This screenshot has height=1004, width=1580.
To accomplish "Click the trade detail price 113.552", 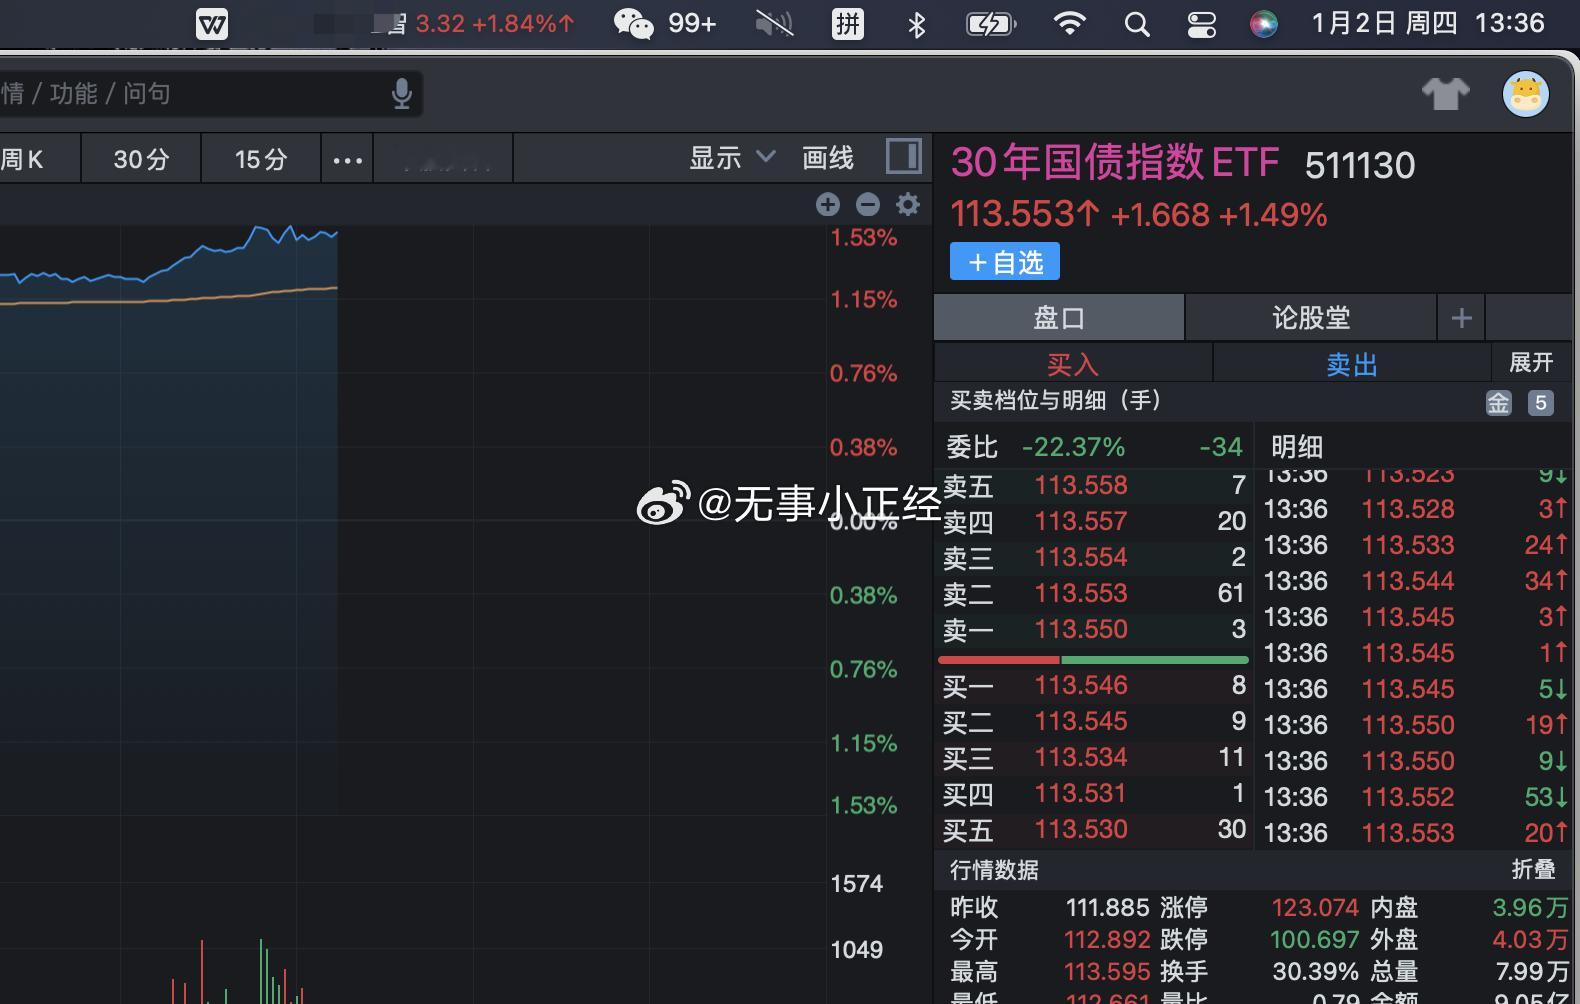I will coord(1408,797).
